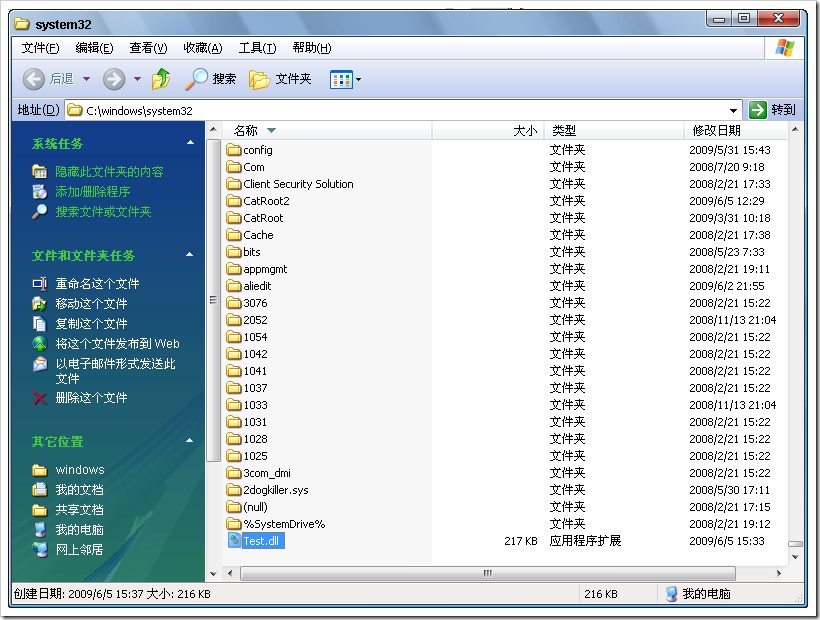Click the address bar path field
Screen dimensions: 820x620
(404, 110)
